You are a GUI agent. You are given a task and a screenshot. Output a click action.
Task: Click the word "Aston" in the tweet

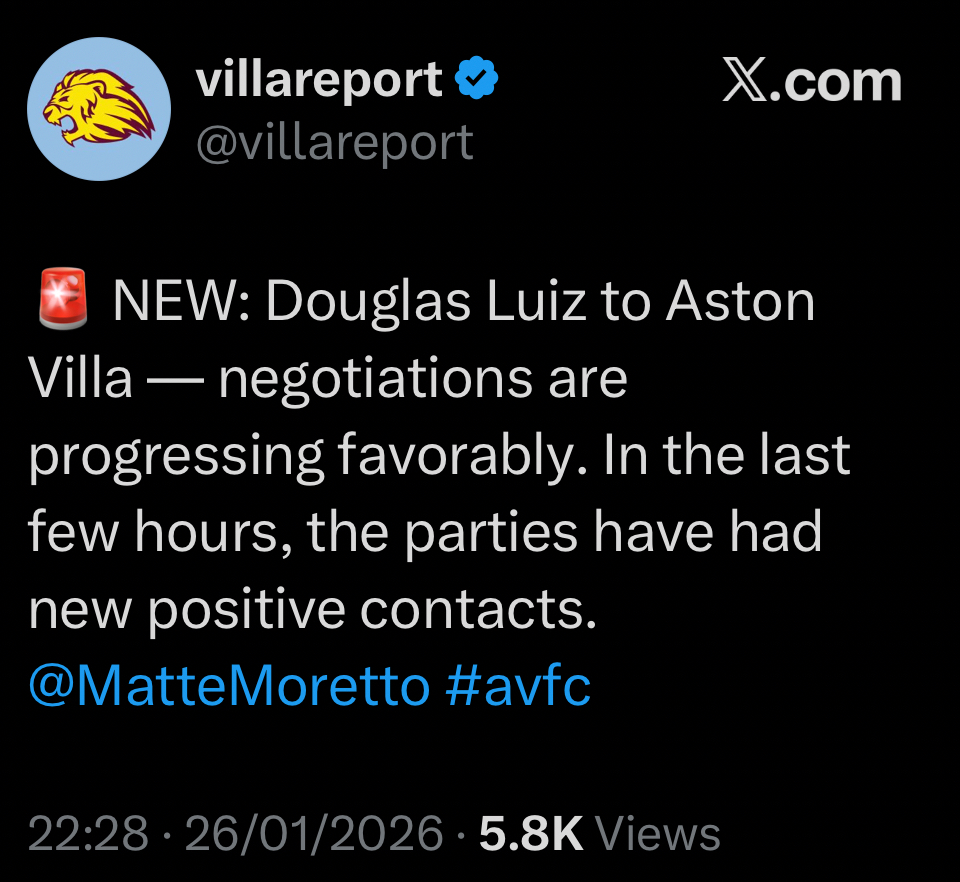coord(740,303)
